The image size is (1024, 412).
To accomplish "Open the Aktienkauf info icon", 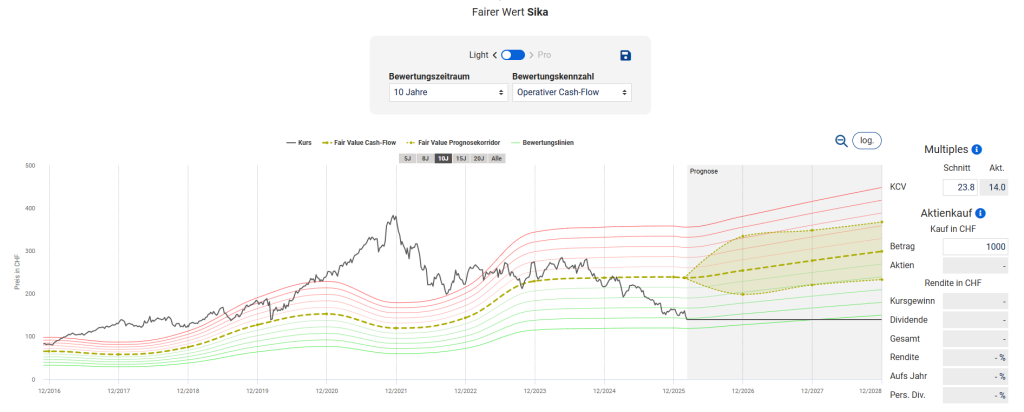I will (980, 213).
